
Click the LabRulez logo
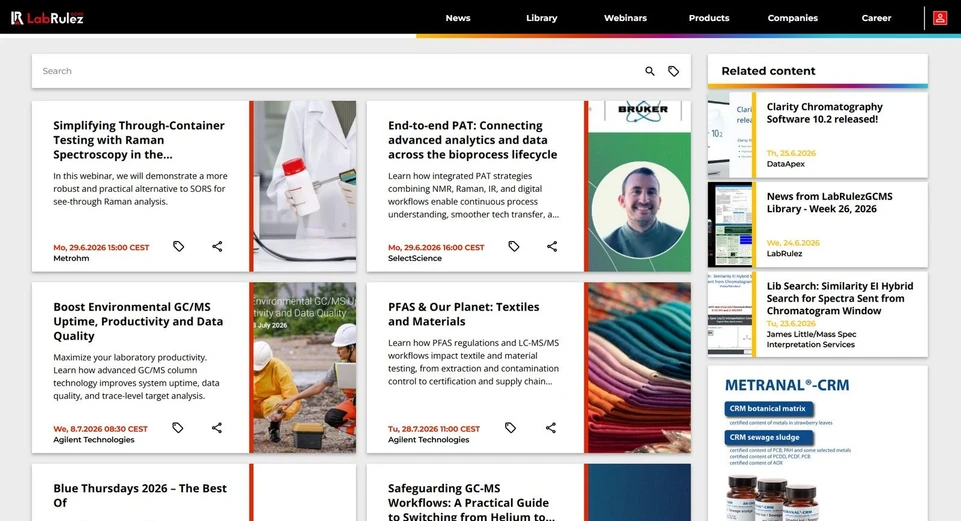tap(47, 18)
